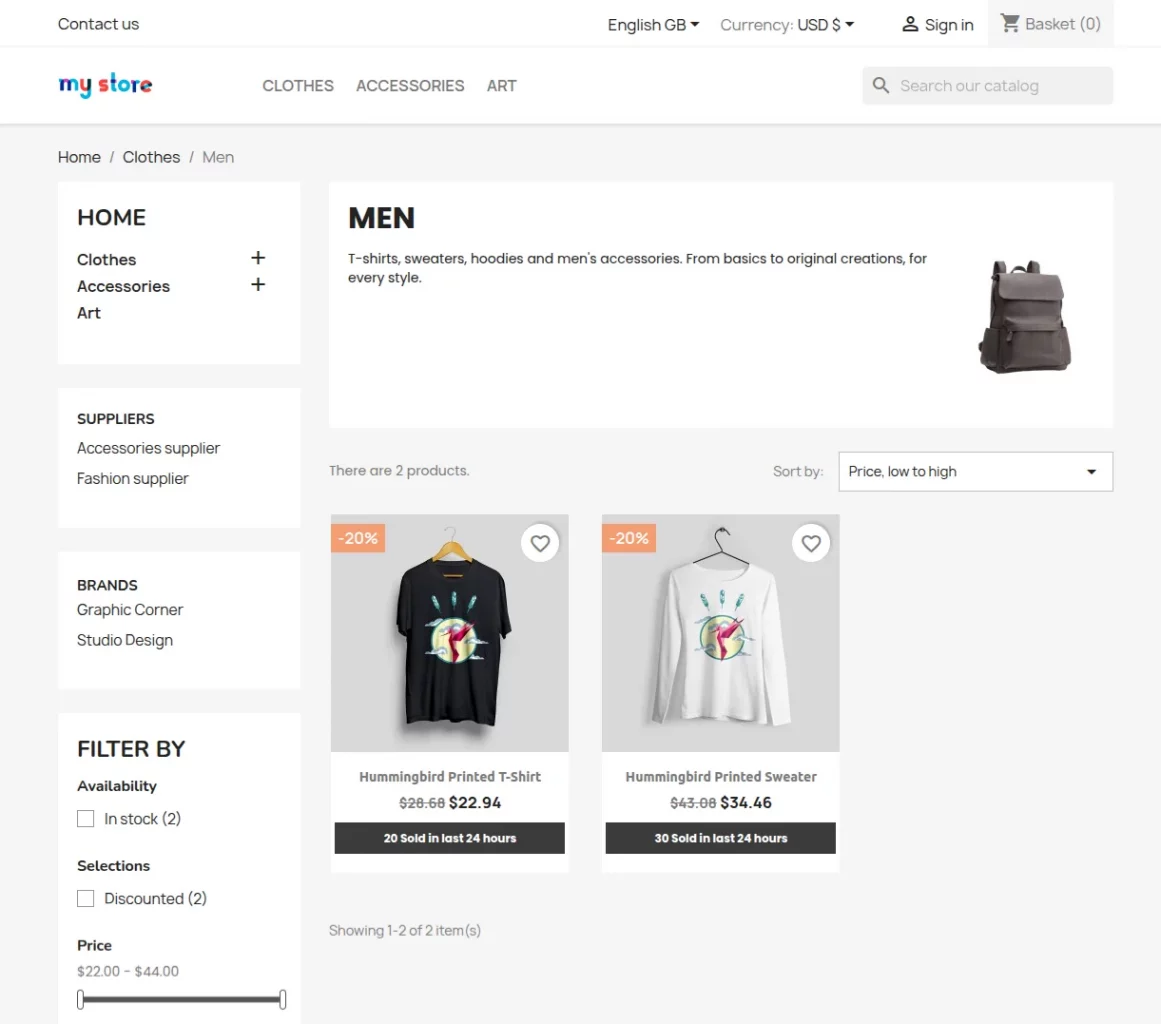Tick the Discounted checkbox
The image size is (1161, 1024).
pos(86,899)
